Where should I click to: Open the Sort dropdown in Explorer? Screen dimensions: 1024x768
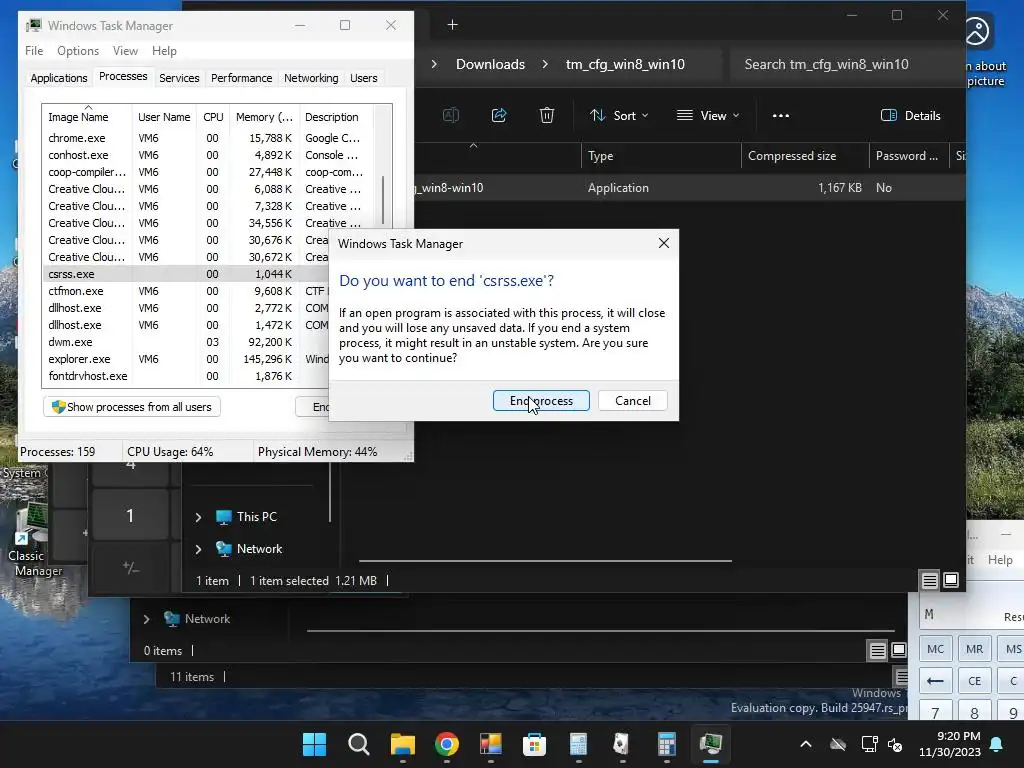point(618,116)
